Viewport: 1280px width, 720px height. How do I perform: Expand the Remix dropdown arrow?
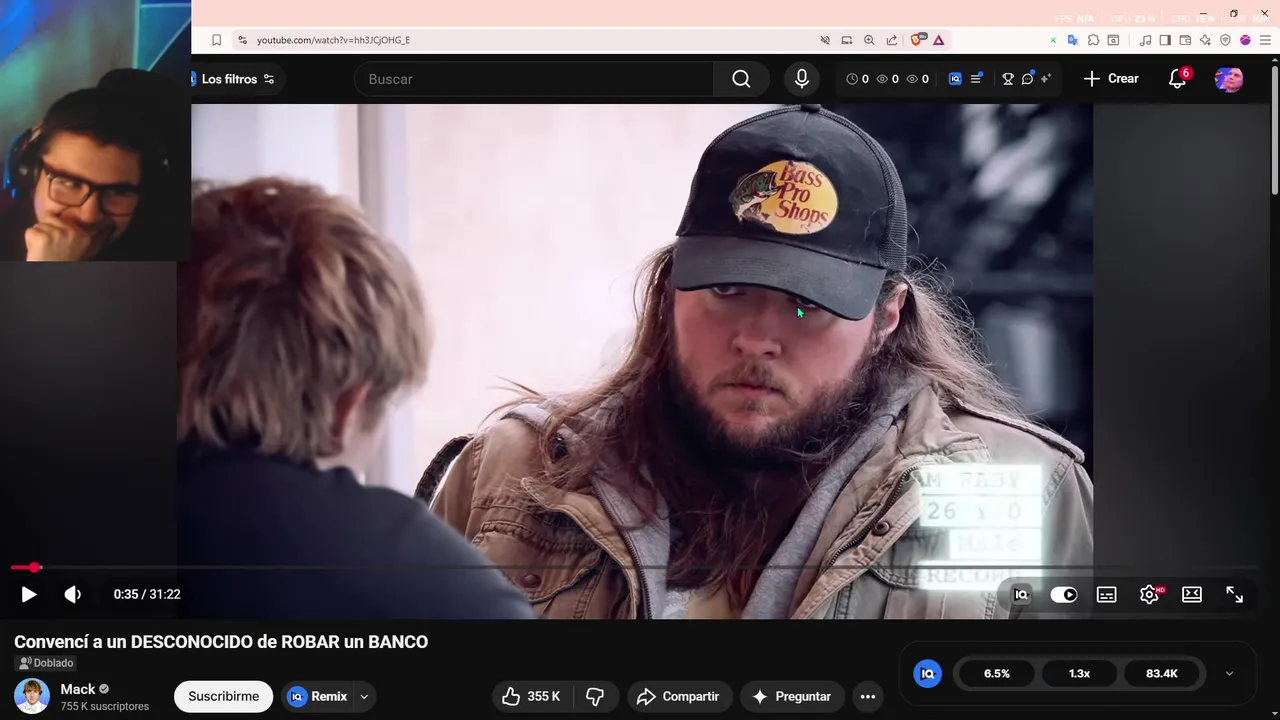[x=364, y=696]
